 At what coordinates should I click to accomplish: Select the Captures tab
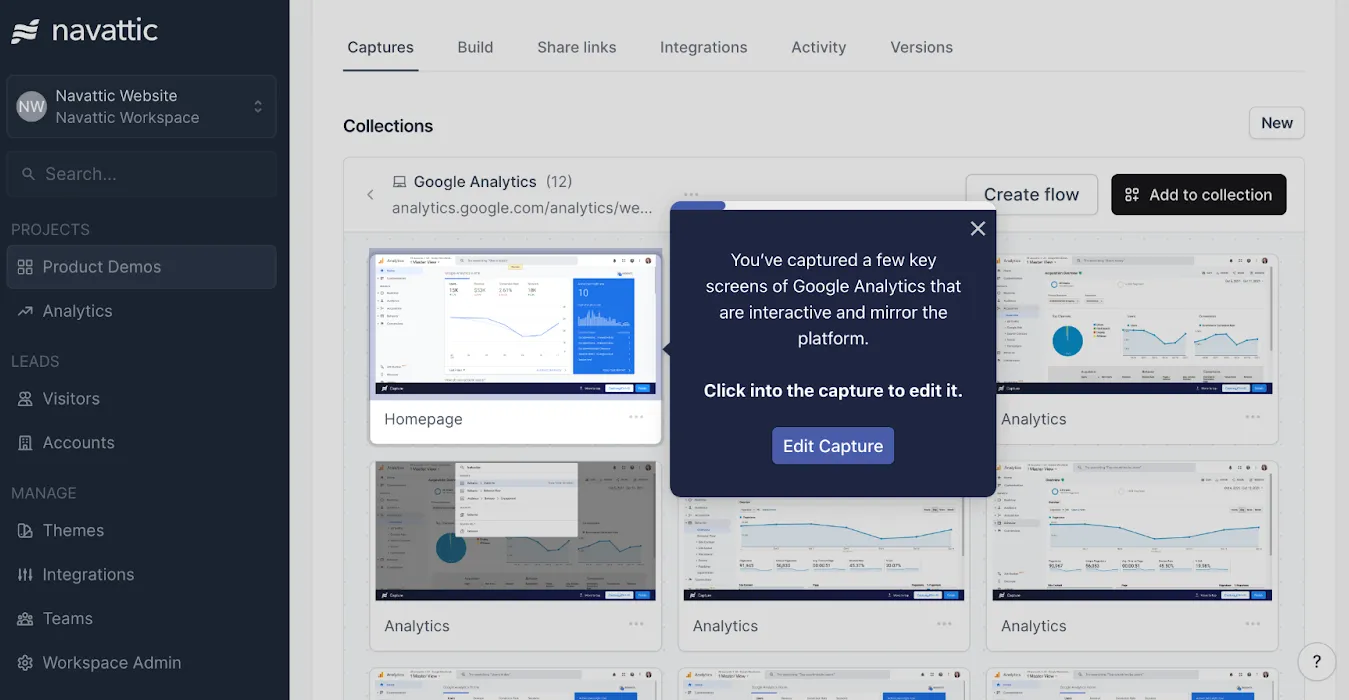(x=380, y=47)
